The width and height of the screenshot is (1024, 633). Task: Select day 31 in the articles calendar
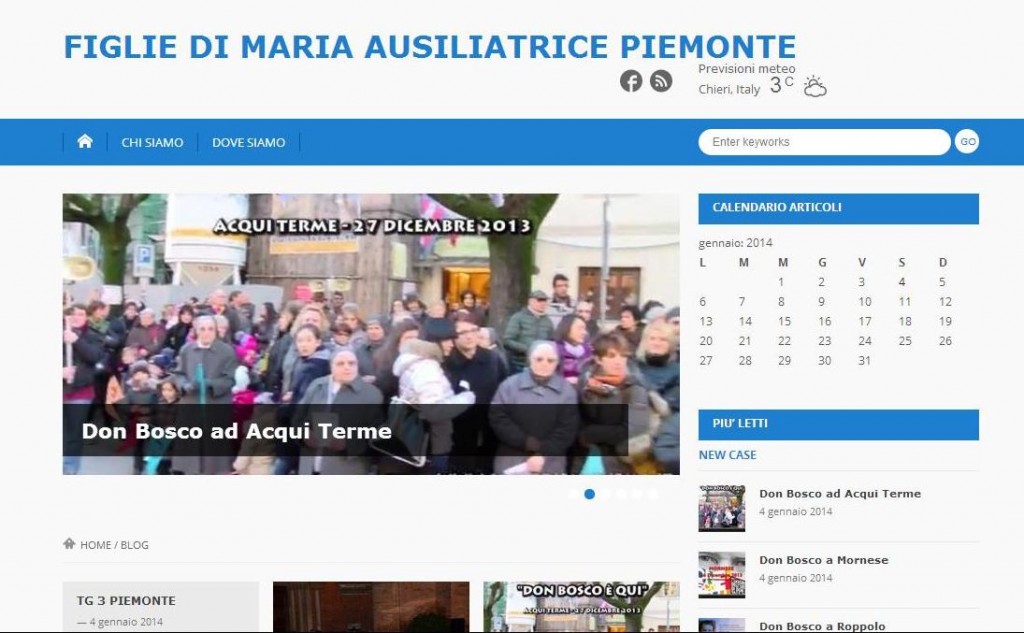click(x=865, y=361)
